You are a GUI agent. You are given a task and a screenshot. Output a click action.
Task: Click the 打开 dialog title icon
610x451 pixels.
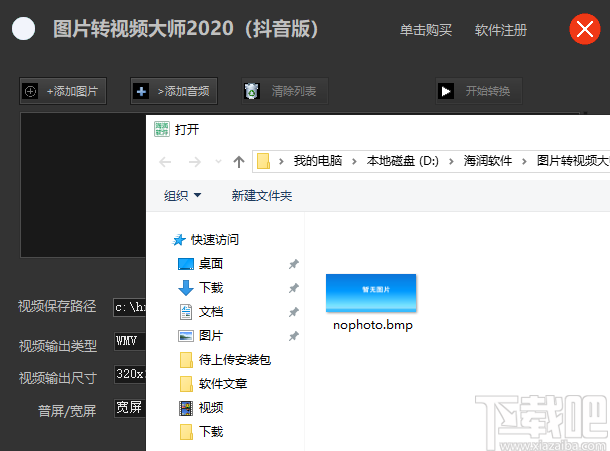(x=162, y=129)
